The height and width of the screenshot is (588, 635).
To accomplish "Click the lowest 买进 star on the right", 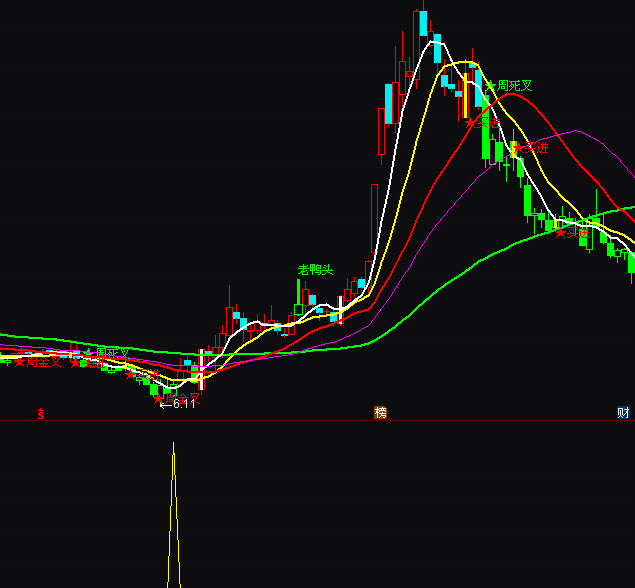I will click(560, 232).
